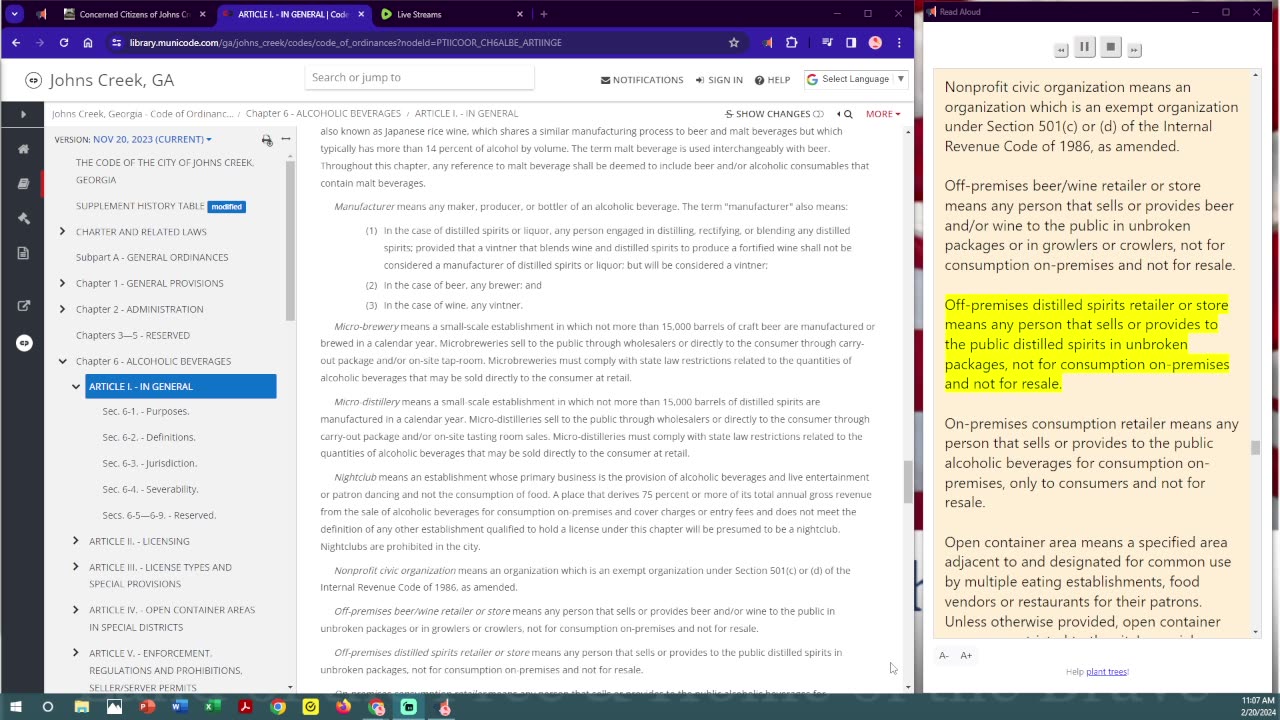1280x720 pixels.
Task: Open Sec. 6-1. - Purposes.
Action: (x=145, y=411)
